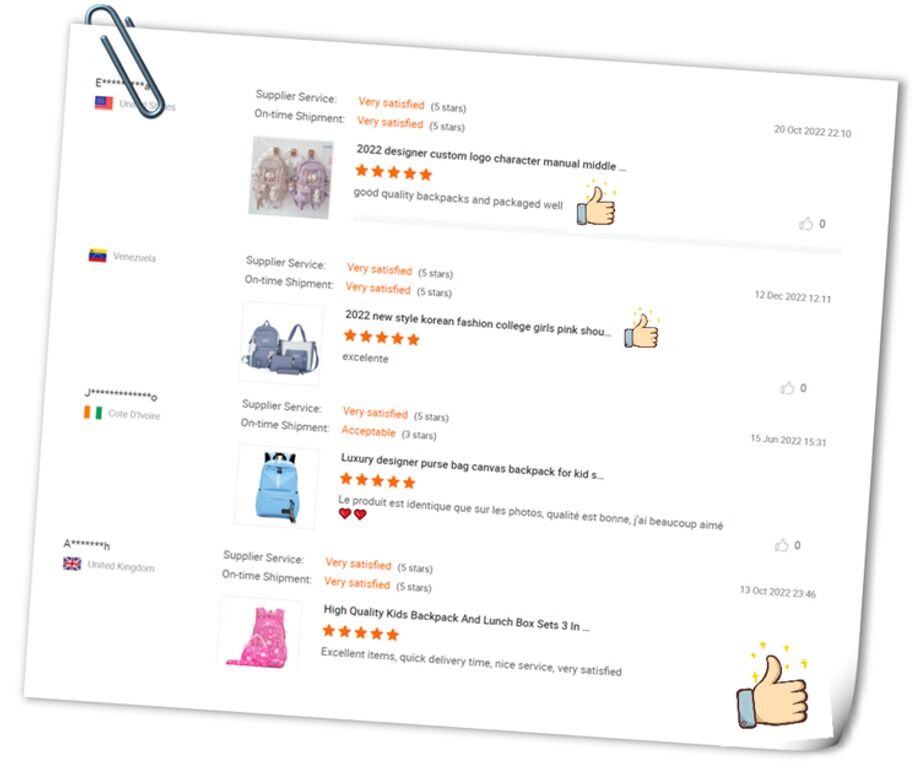Click the United Kingdom flag icon
The height and width of the screenshot is (776, 920).
coord(72,564)
